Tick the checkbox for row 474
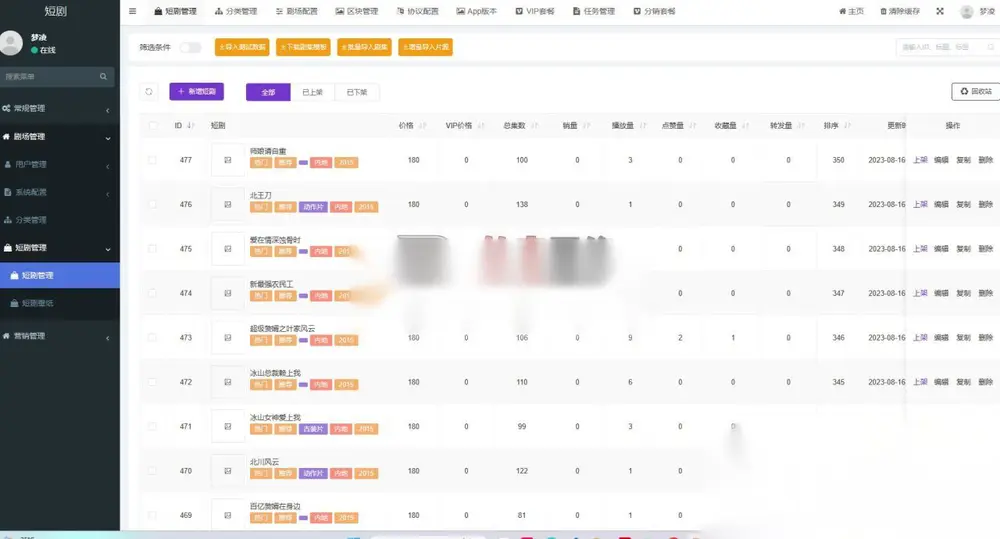This screenshot has height=539, width=1000. [152, 293]
